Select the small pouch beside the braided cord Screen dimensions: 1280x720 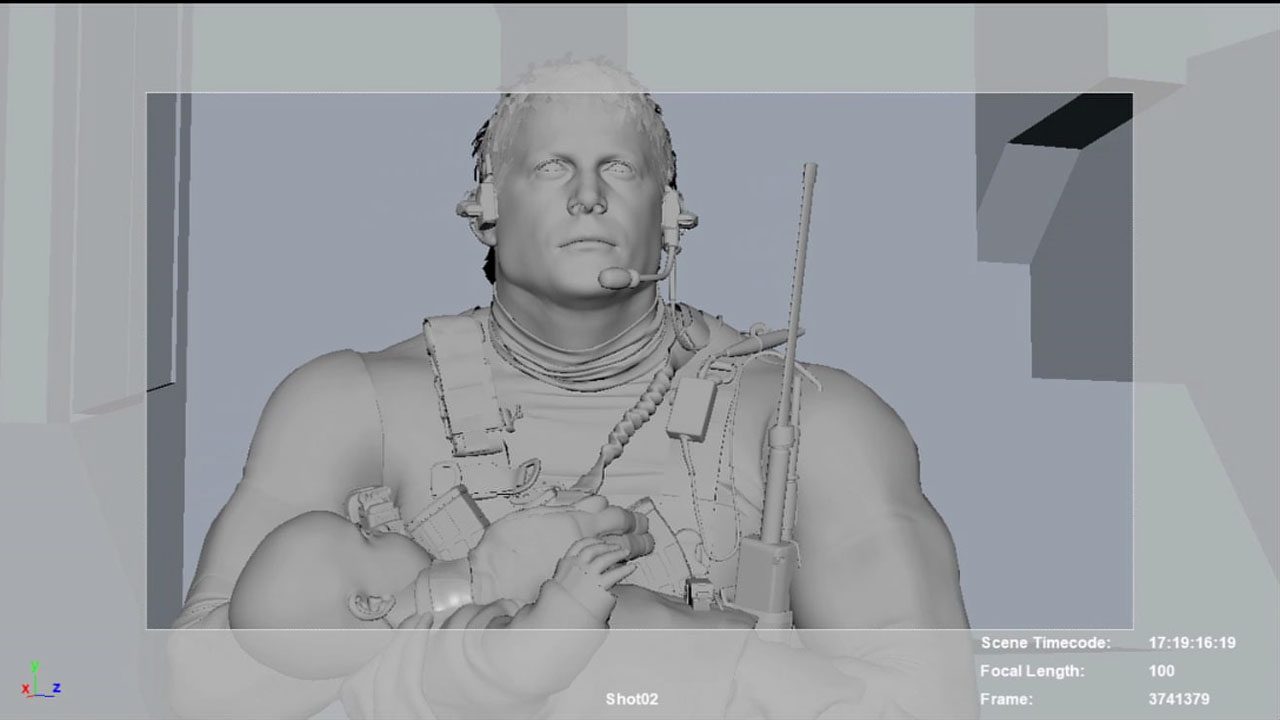point(691,407)
